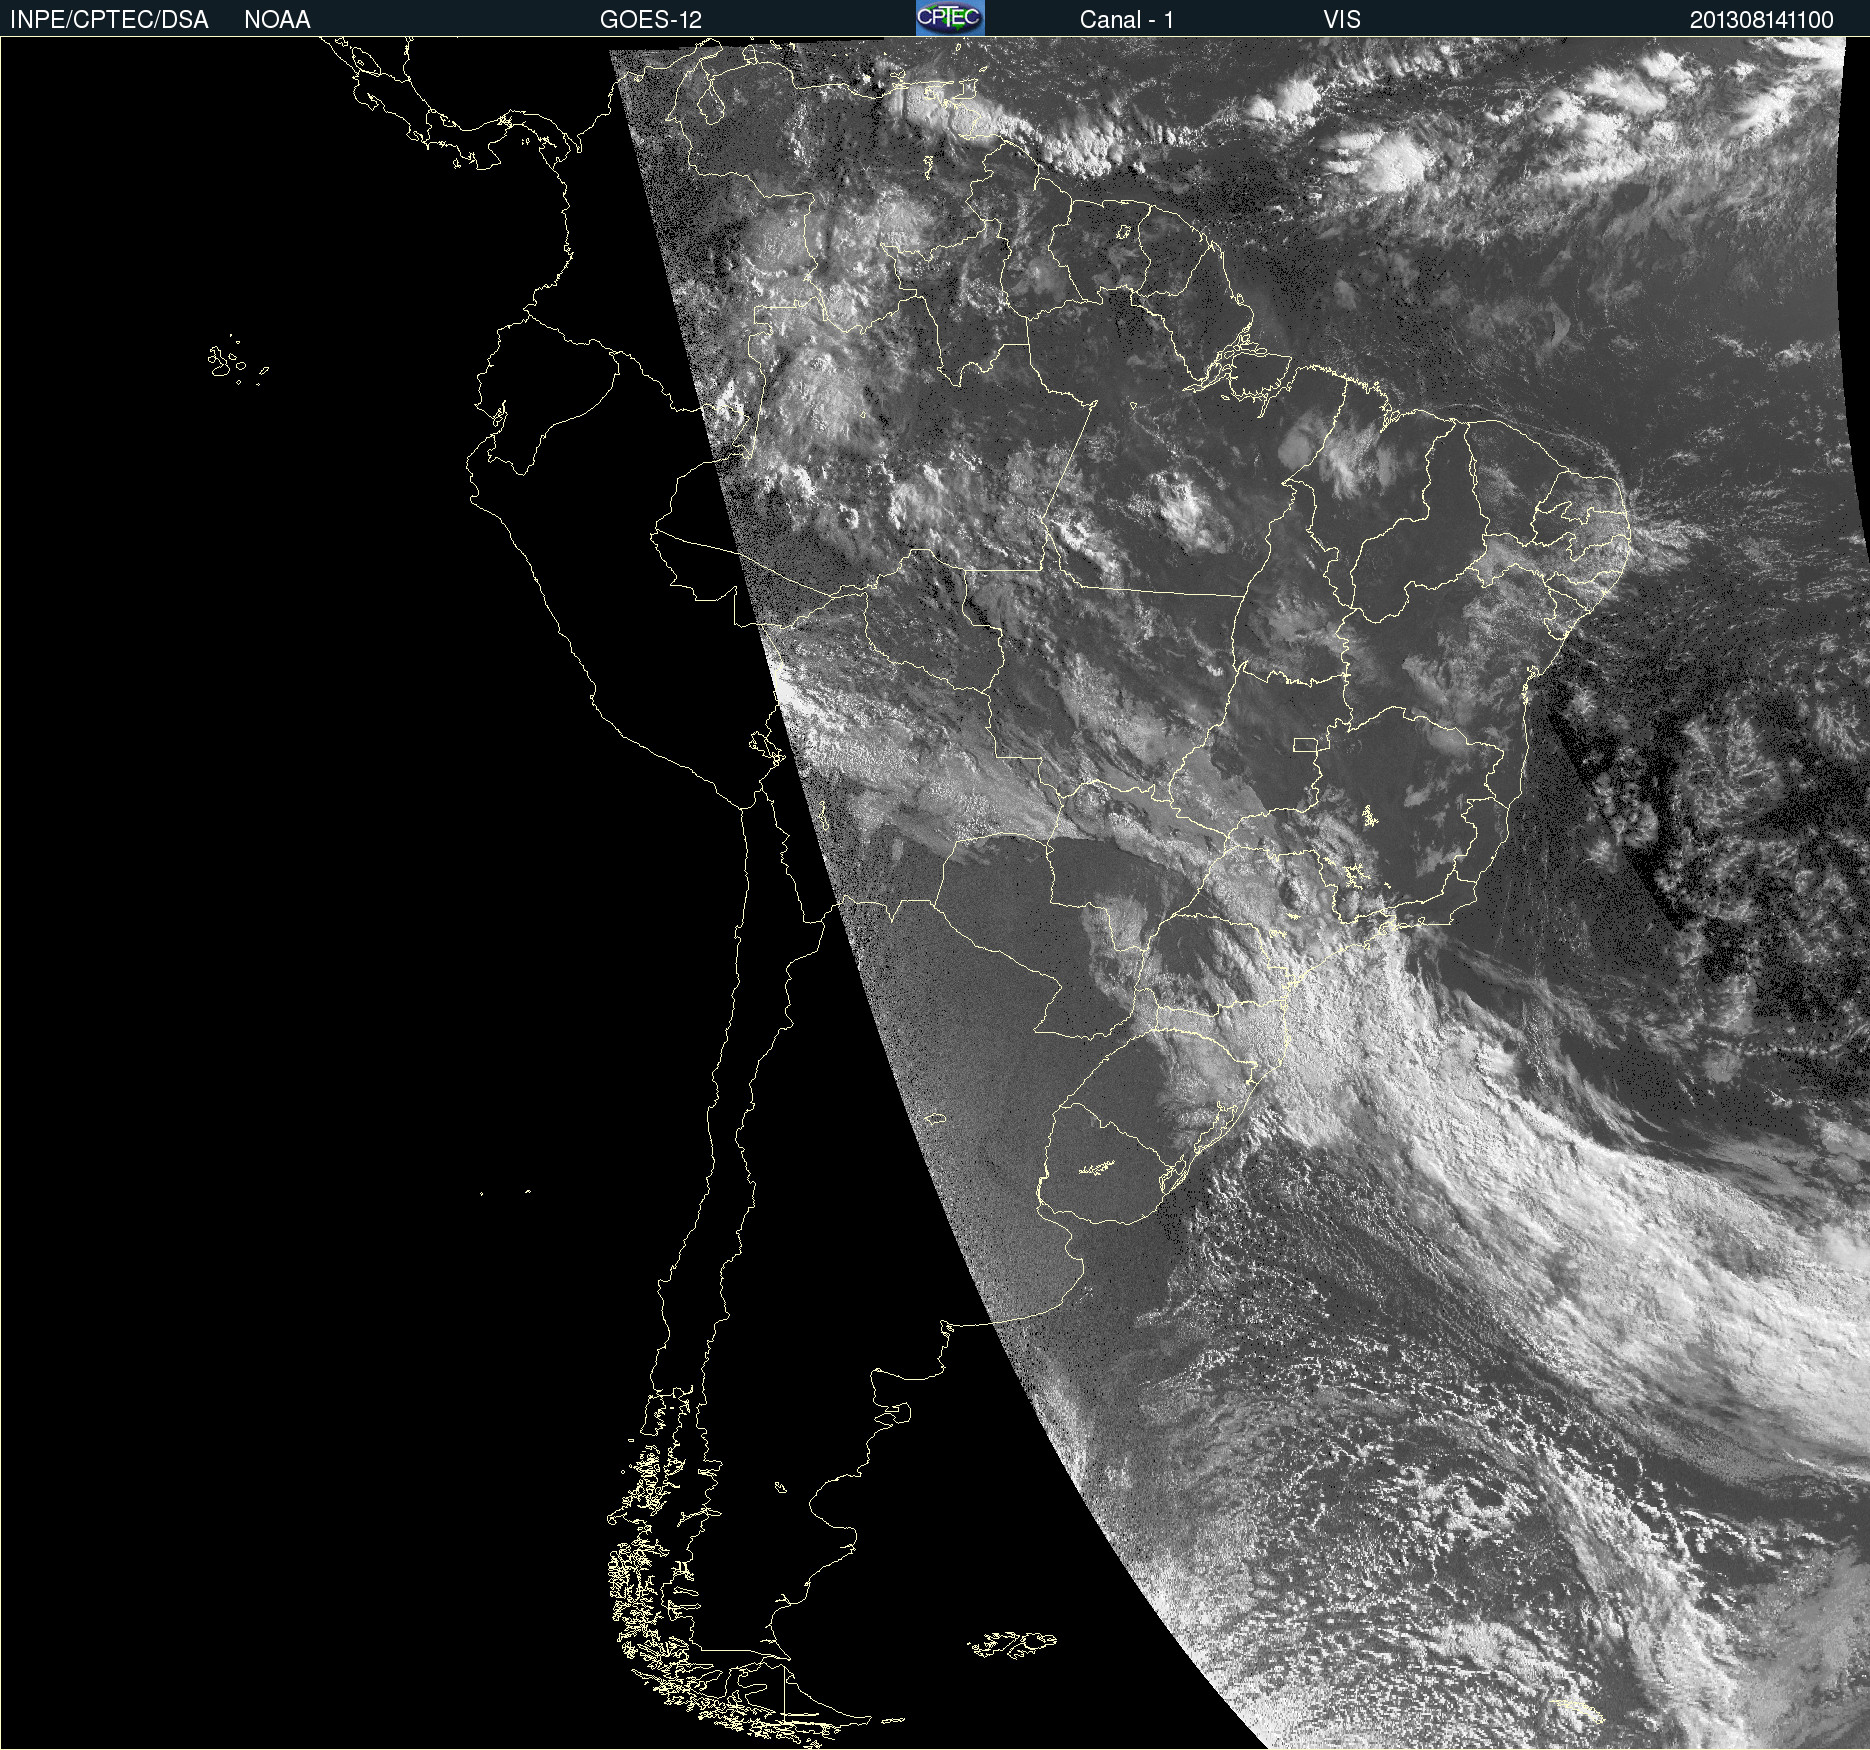Click the Canal - 1 label
The height and width of the screenshot is (1750, 1870).
click(1127, 20)
